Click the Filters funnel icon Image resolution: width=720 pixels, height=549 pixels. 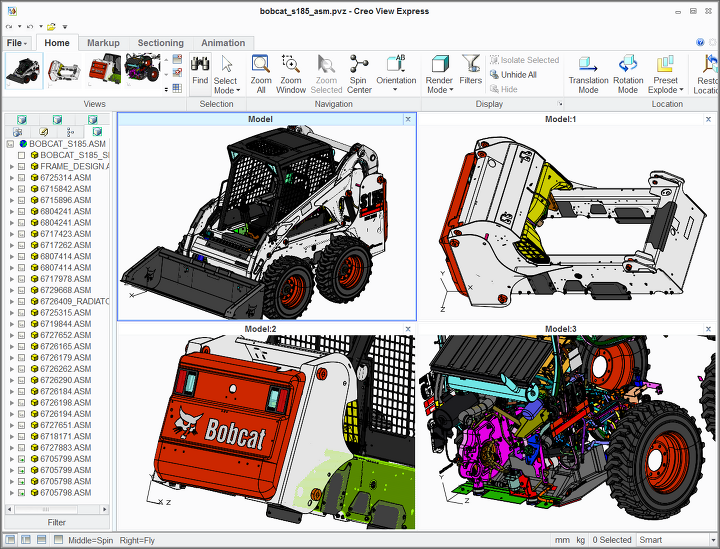471,64
